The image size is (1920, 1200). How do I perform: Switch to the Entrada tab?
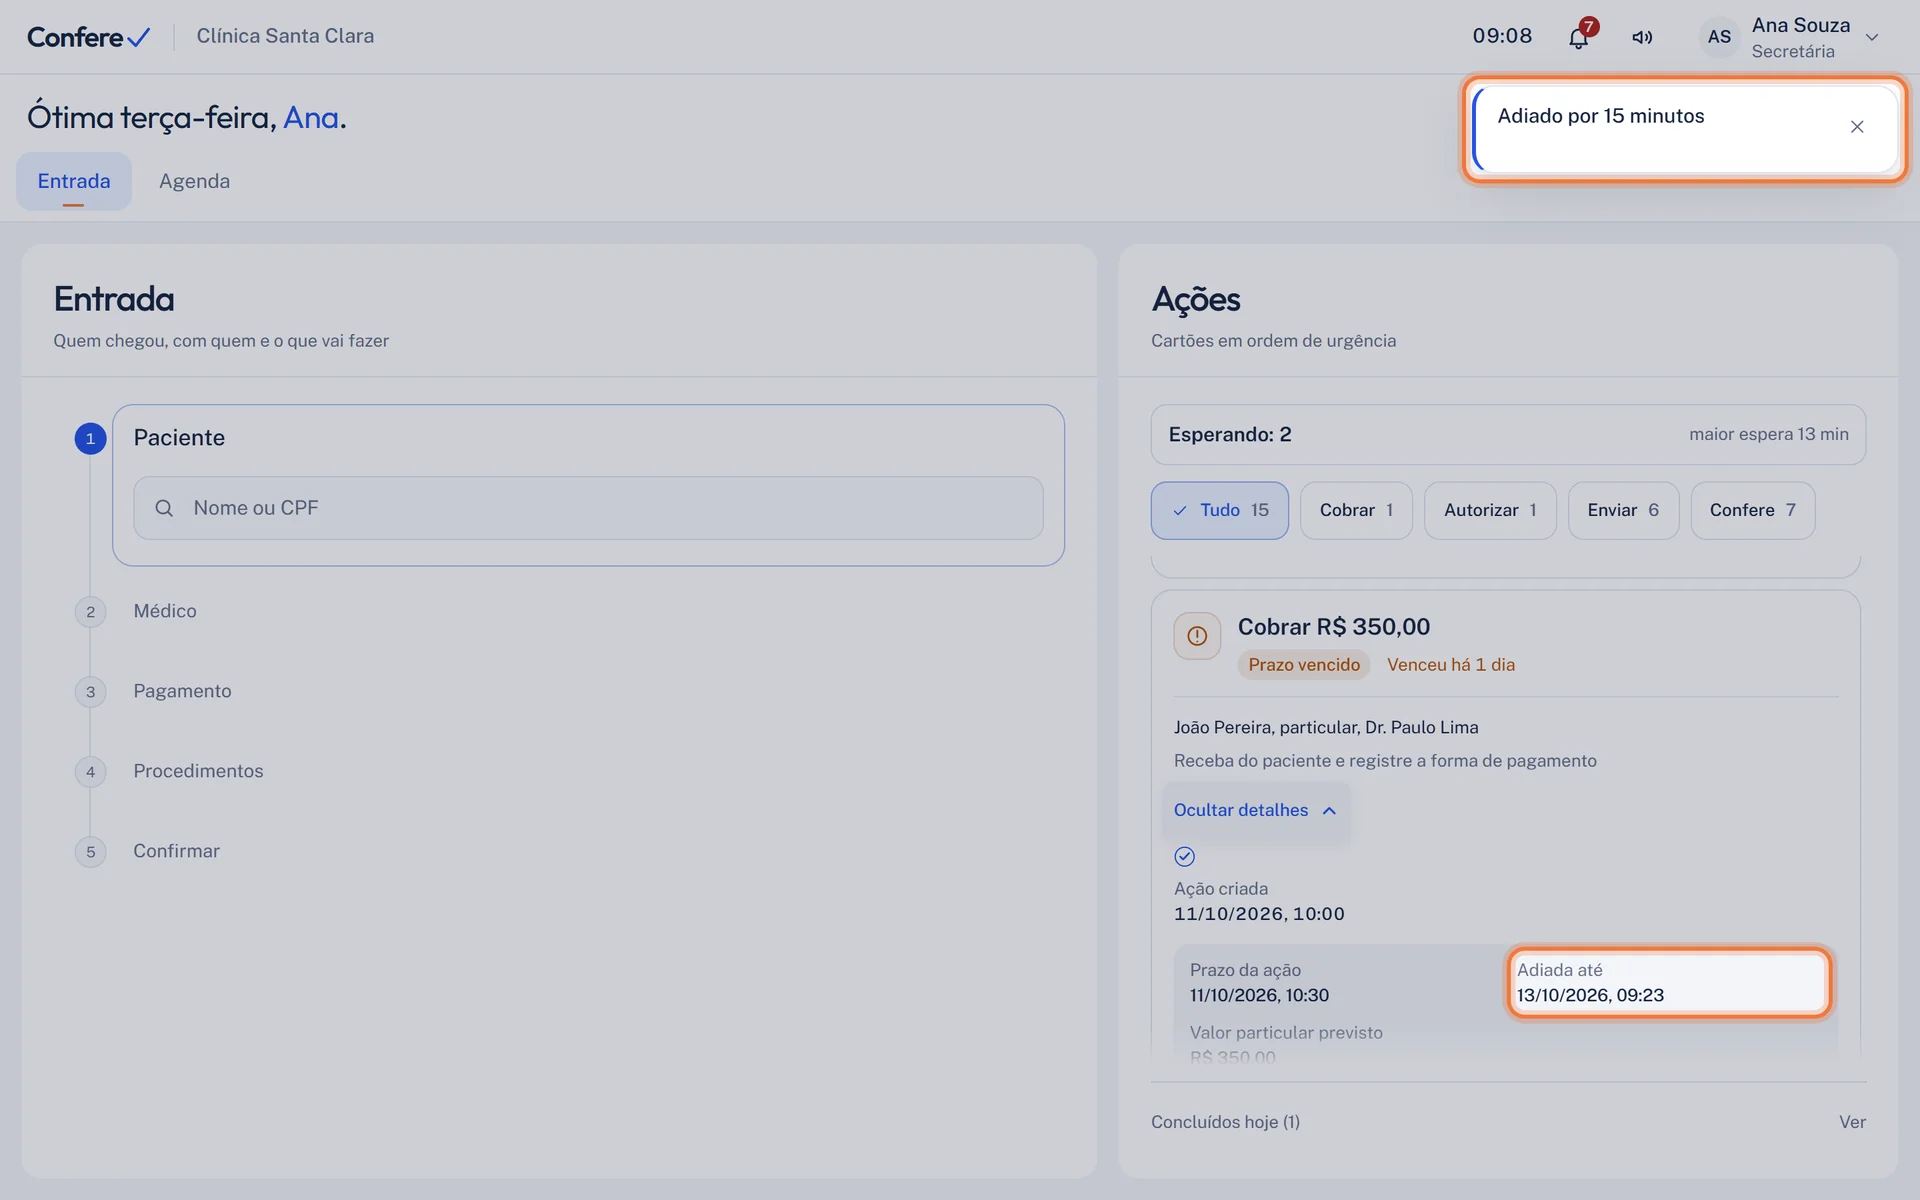[74, 181]
